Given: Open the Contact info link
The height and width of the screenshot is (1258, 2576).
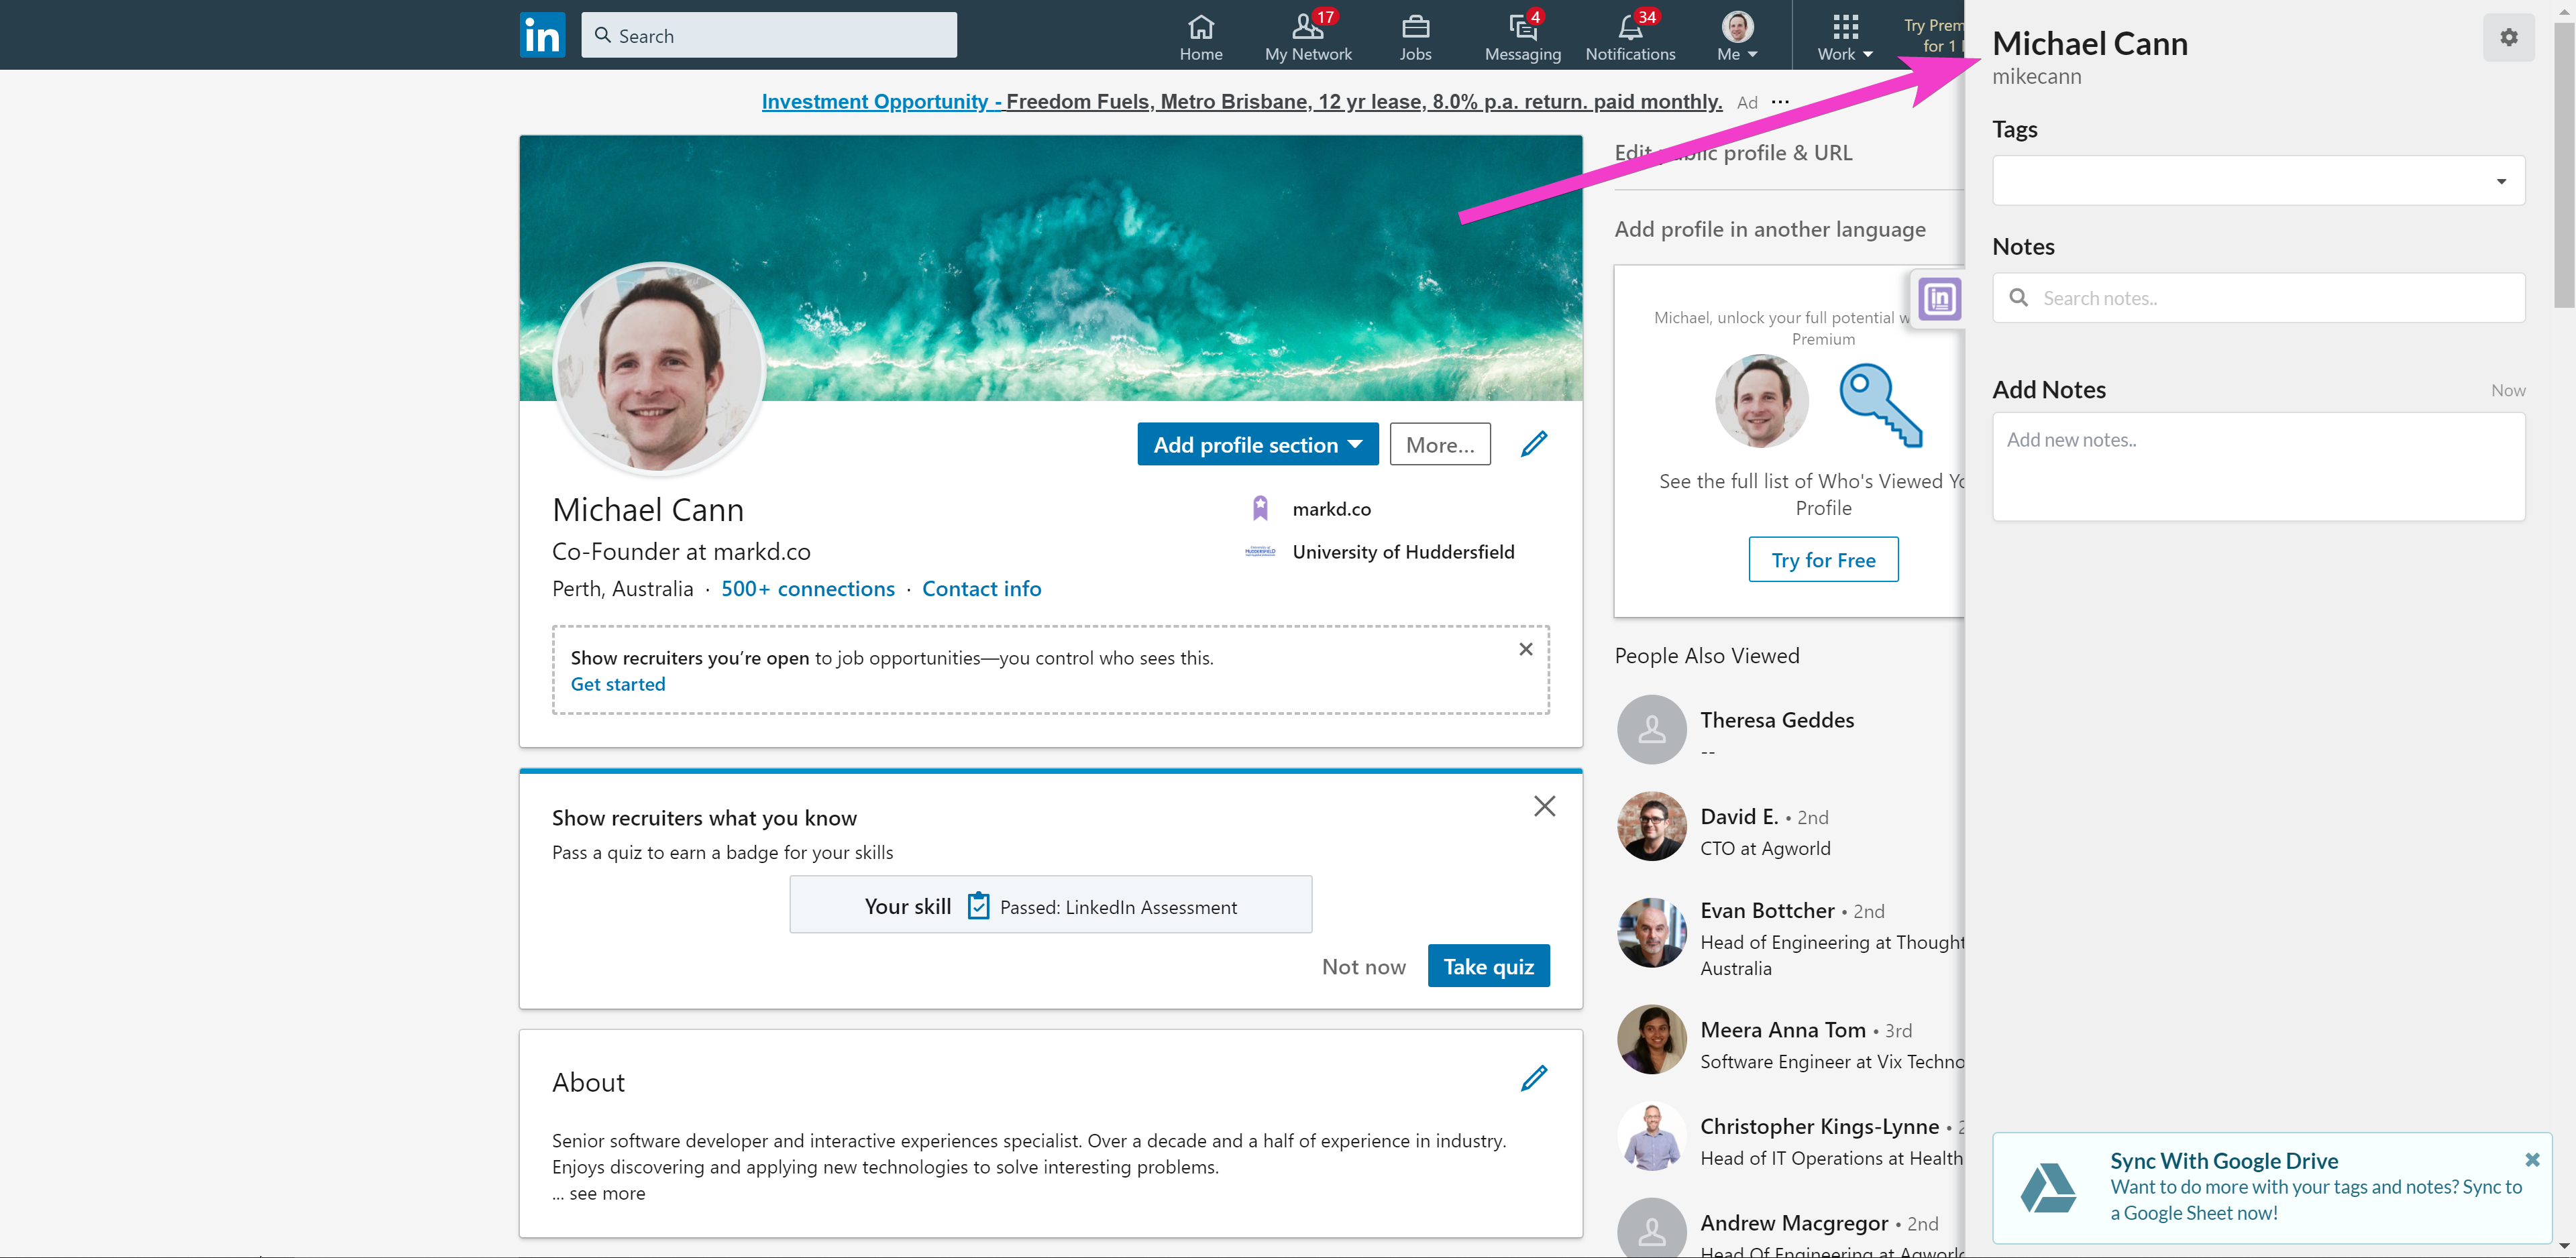Looking at the screenshot, I should (x=981, y=589).
